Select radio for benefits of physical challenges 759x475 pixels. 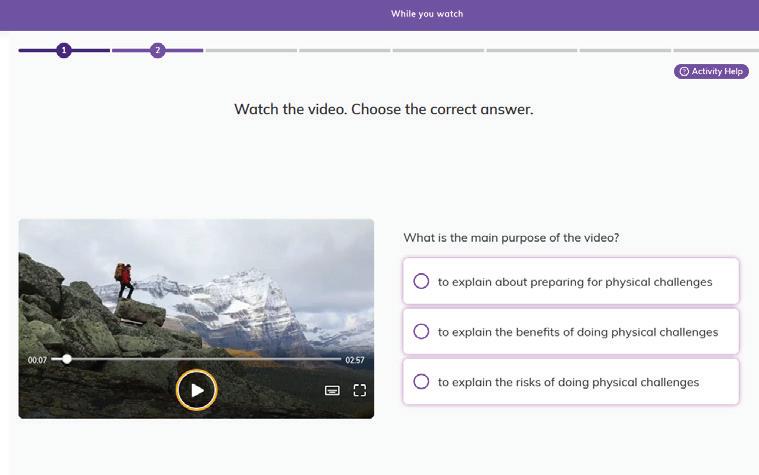coord(421,332)
